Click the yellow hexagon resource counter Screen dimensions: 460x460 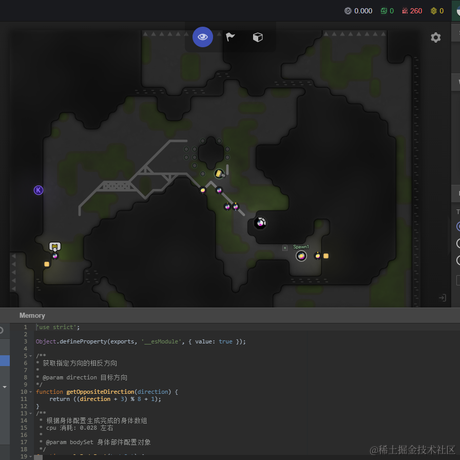pos(437,11)
